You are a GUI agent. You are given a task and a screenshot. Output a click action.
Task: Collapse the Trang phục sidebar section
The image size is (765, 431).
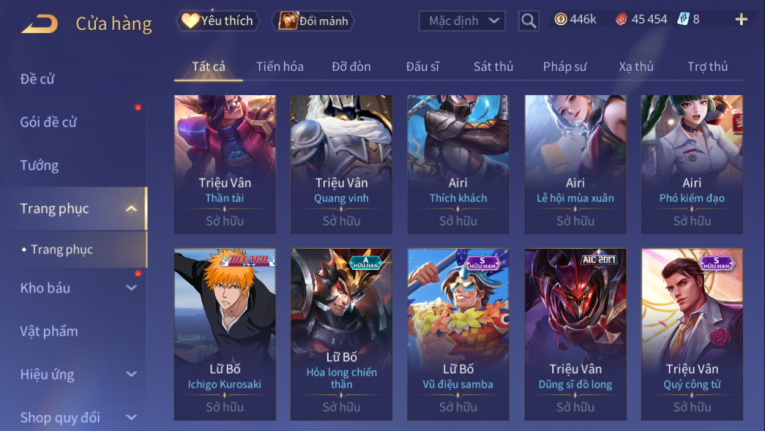pos(131,209)
